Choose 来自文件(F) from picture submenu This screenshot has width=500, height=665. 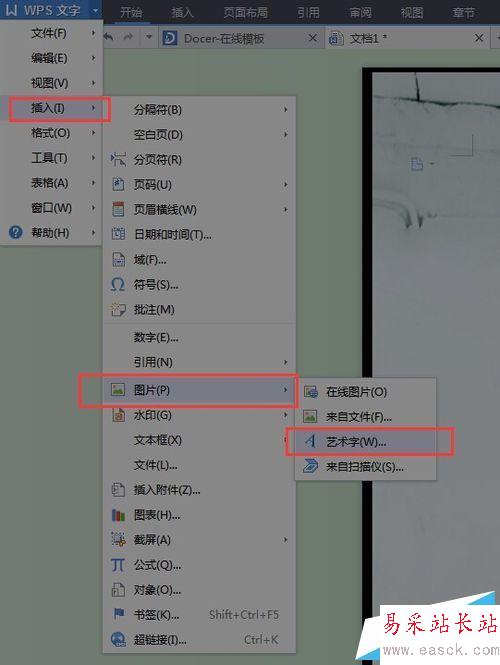pyautogui.click(x=358, y=417)
